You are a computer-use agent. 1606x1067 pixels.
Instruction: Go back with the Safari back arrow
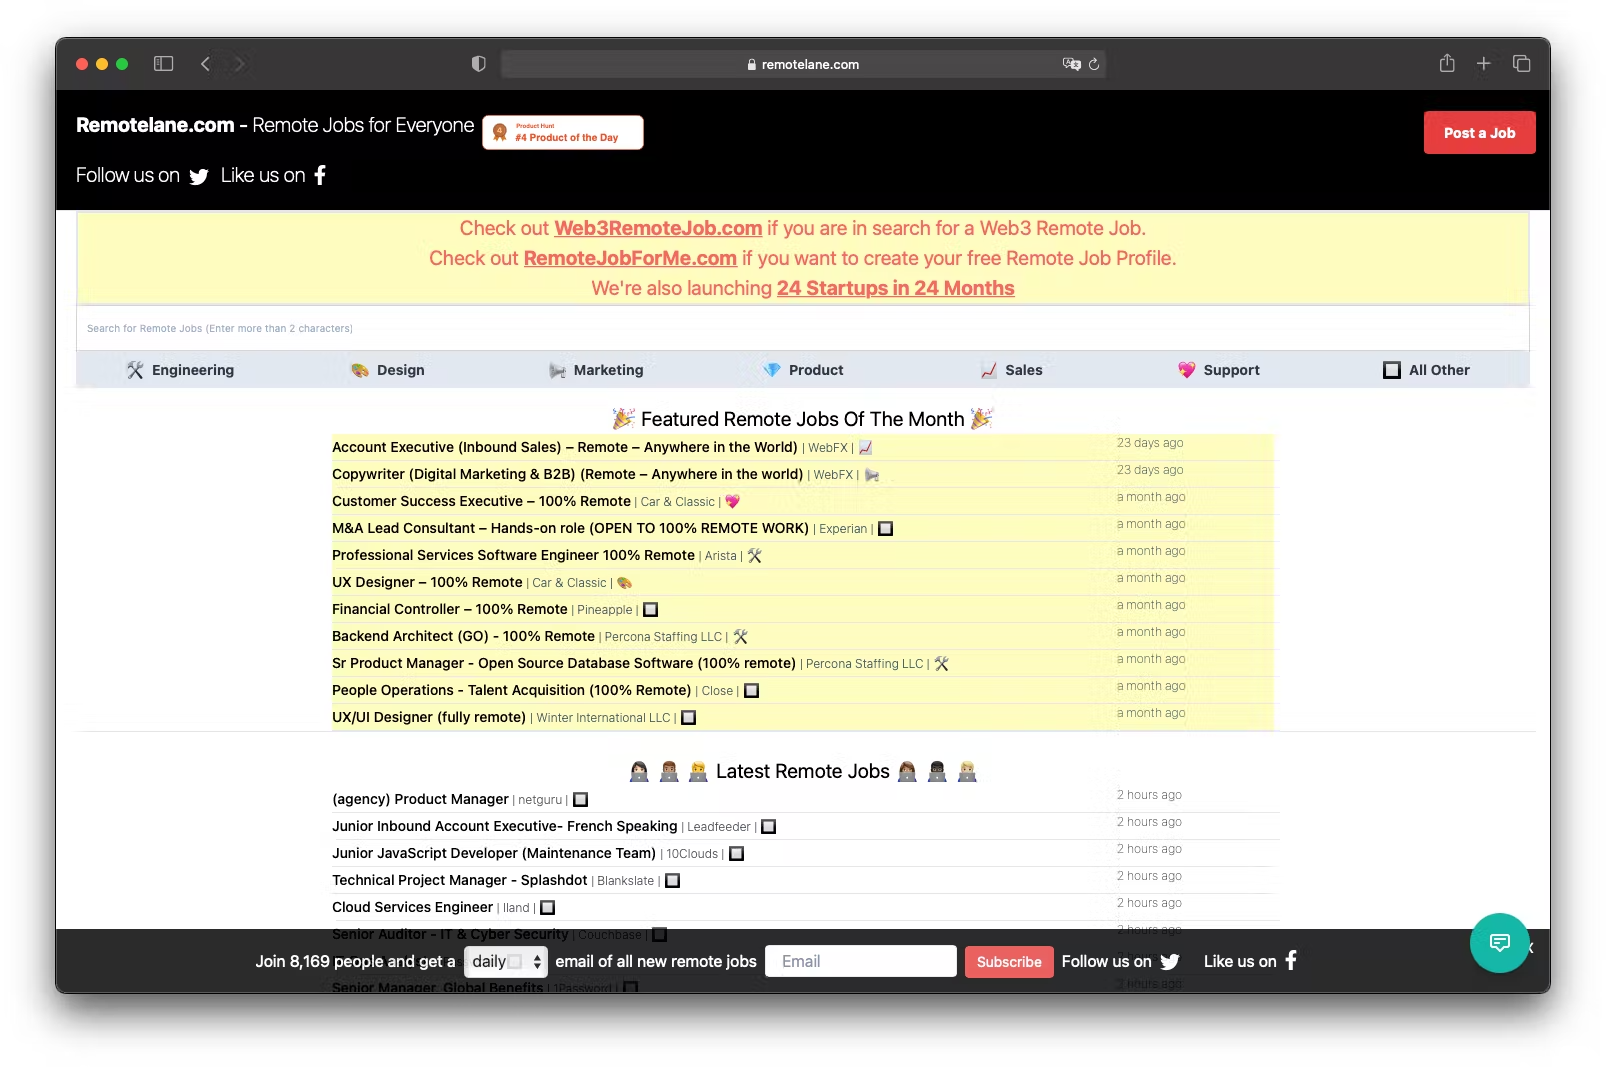pyautogui.click(x=205, y=64)
